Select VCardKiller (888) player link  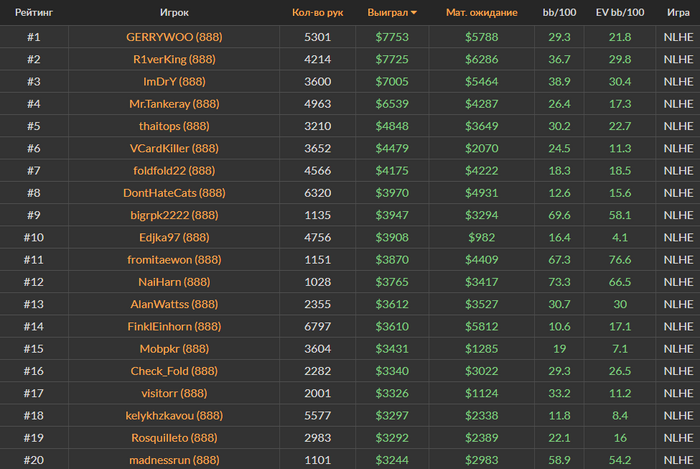click(x=174, y=148)
